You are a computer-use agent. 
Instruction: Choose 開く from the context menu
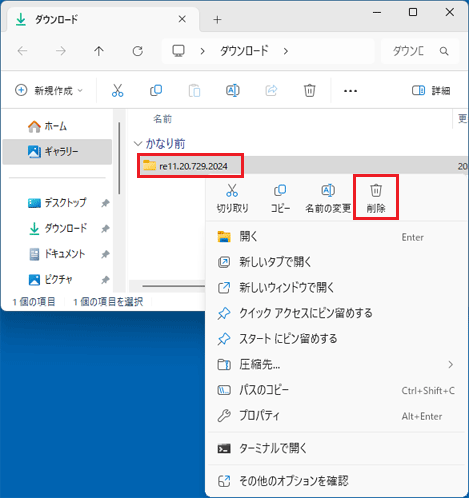(x=336, y=237)
